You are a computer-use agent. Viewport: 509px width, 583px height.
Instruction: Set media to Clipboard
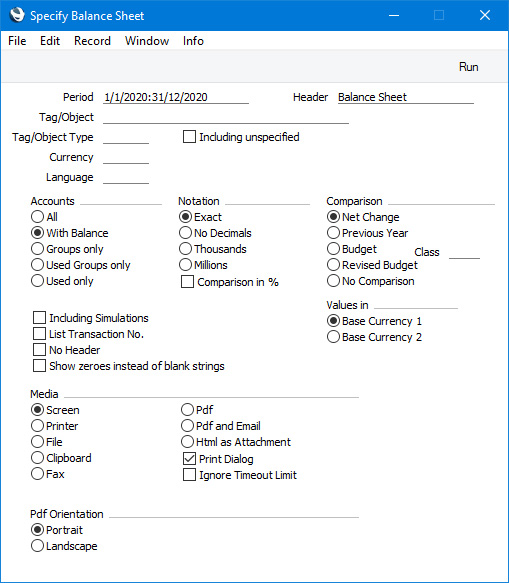38,458
